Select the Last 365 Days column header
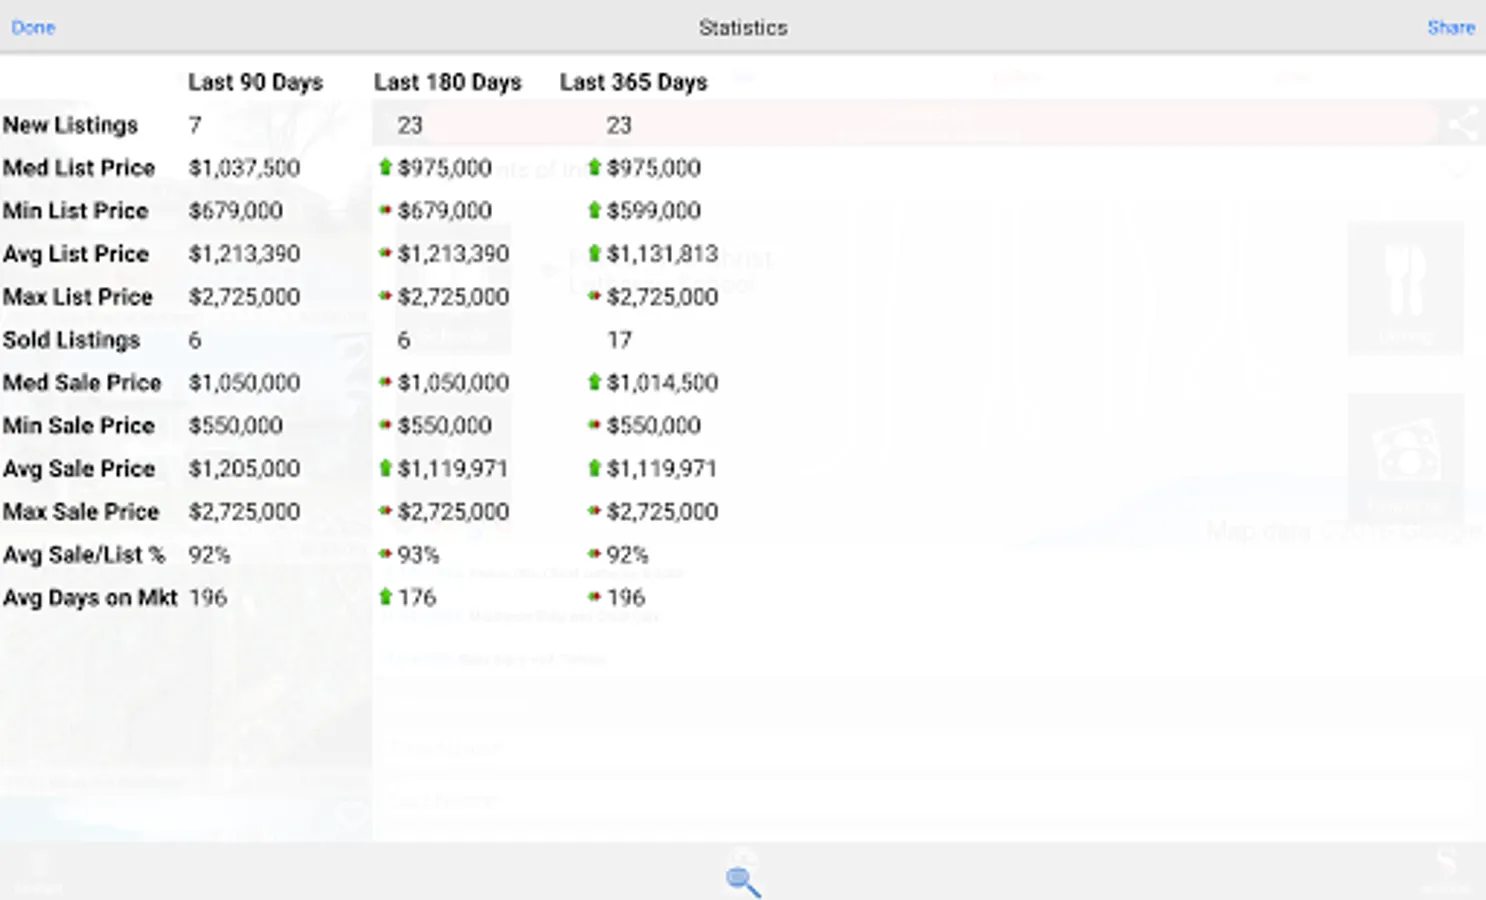The width and height of the screenshot is (1486, 900). [x=634, y=82]
